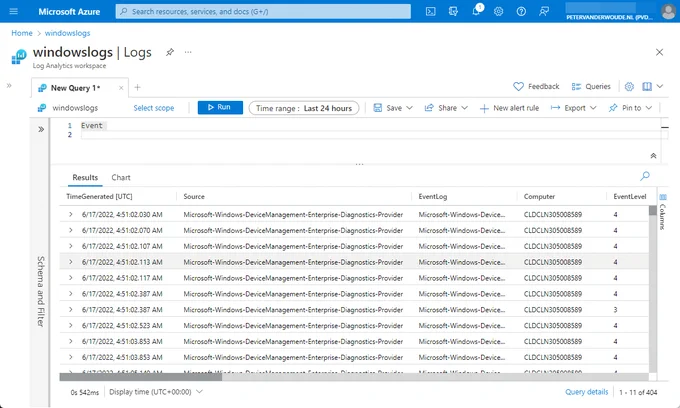Expand the row at 4:51:02.523 AM
Viewport: 680px width, 408px height.
click(x=71, y=325)
